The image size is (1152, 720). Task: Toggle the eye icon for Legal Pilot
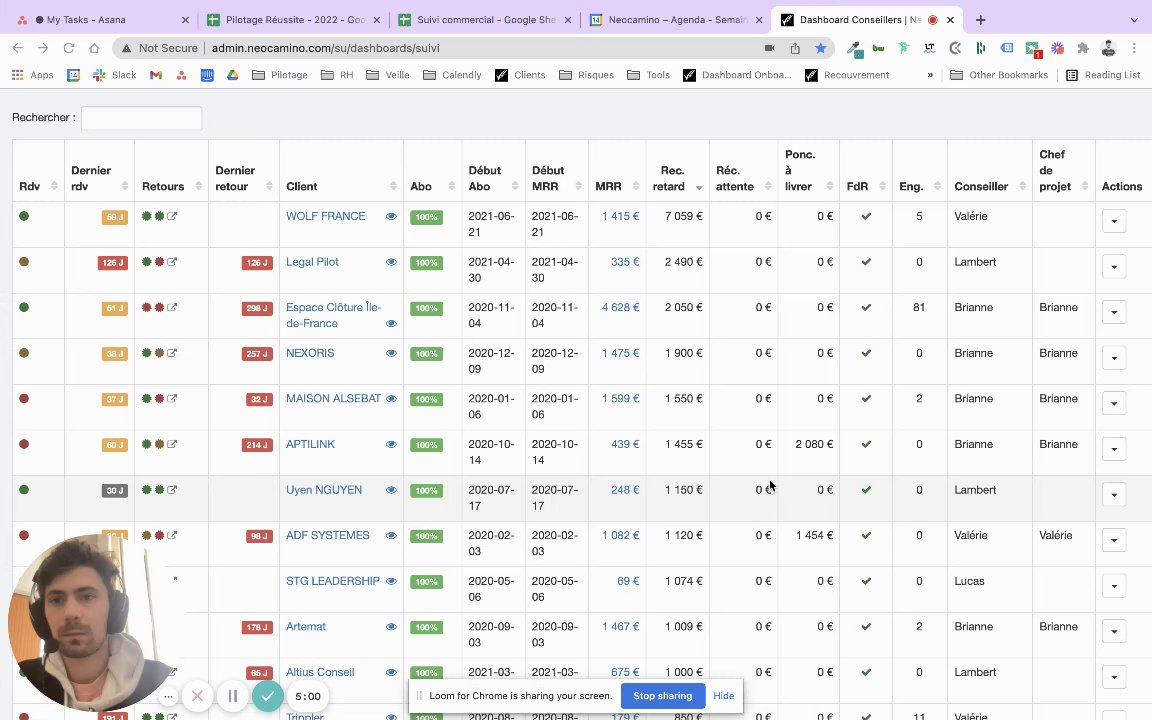pyautogui.click(x=391, y=262)
